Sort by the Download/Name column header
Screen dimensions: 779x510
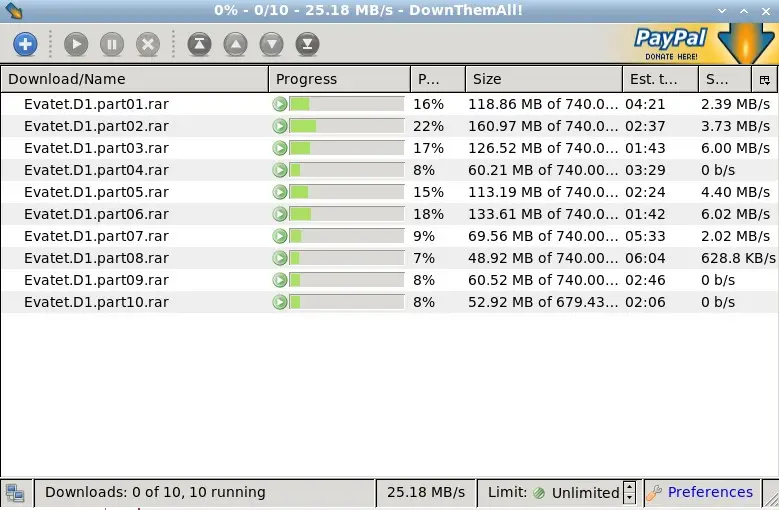pos(135,79)
